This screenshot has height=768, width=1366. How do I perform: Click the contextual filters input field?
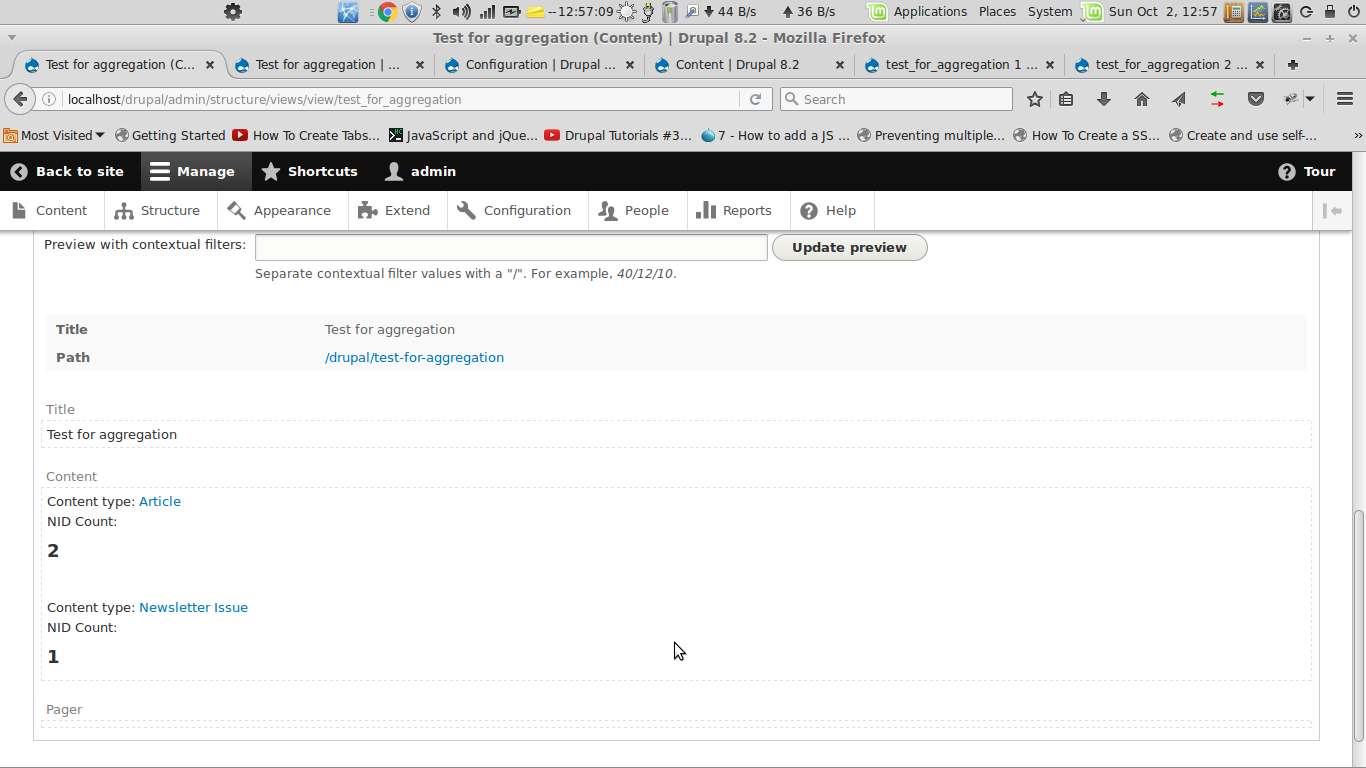click(511, 247)
